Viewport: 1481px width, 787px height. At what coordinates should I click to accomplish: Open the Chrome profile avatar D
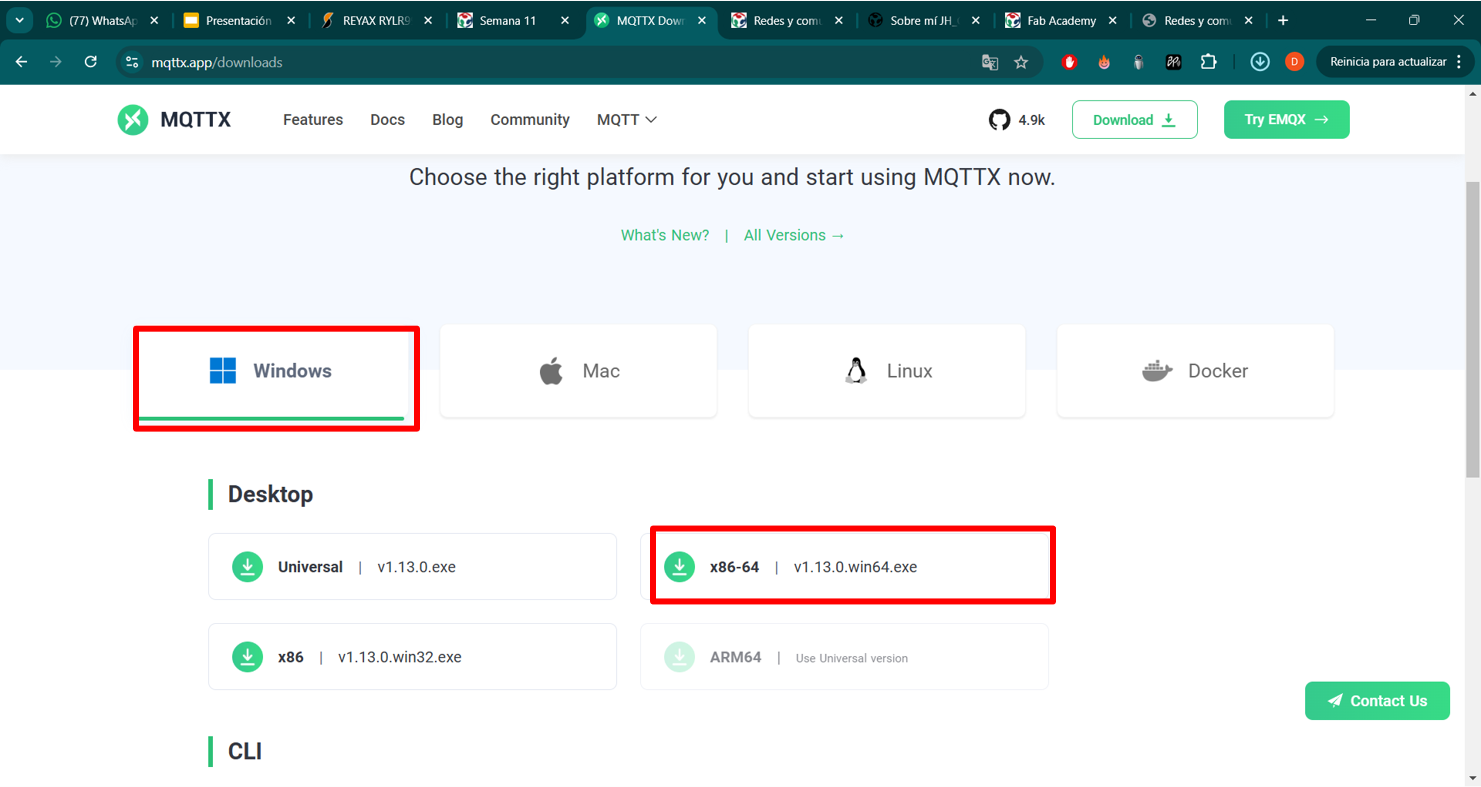pos(1294,62)
